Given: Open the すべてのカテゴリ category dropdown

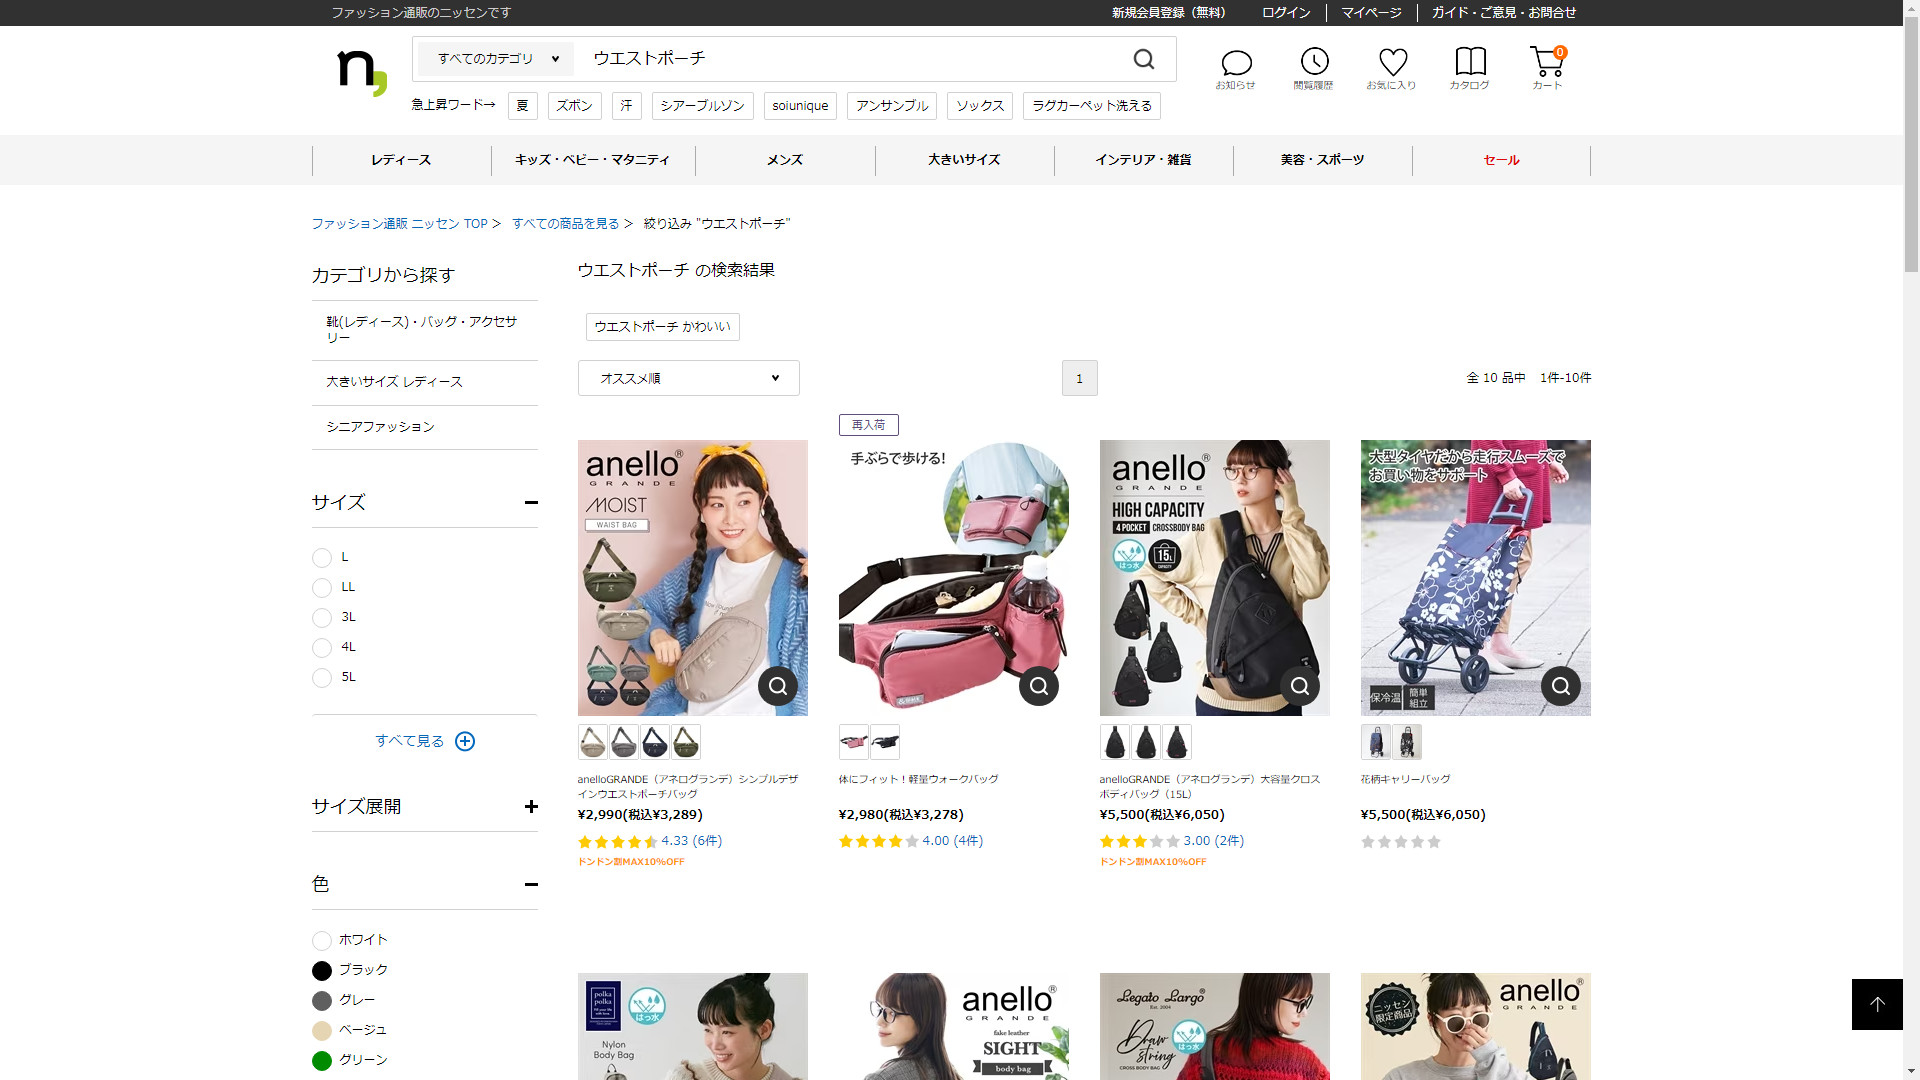Looking at the screenshot, I should [497, 59].
